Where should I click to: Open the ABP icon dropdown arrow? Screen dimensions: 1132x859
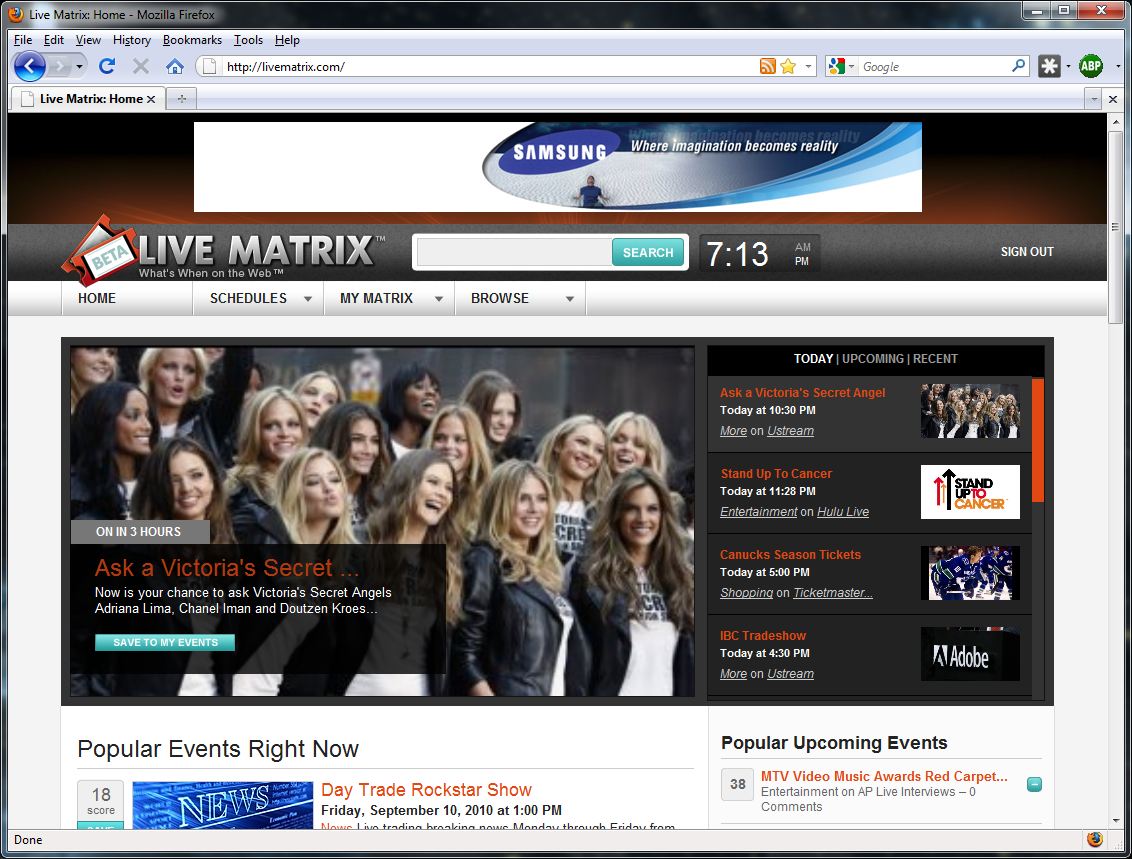coord(1118,66)
